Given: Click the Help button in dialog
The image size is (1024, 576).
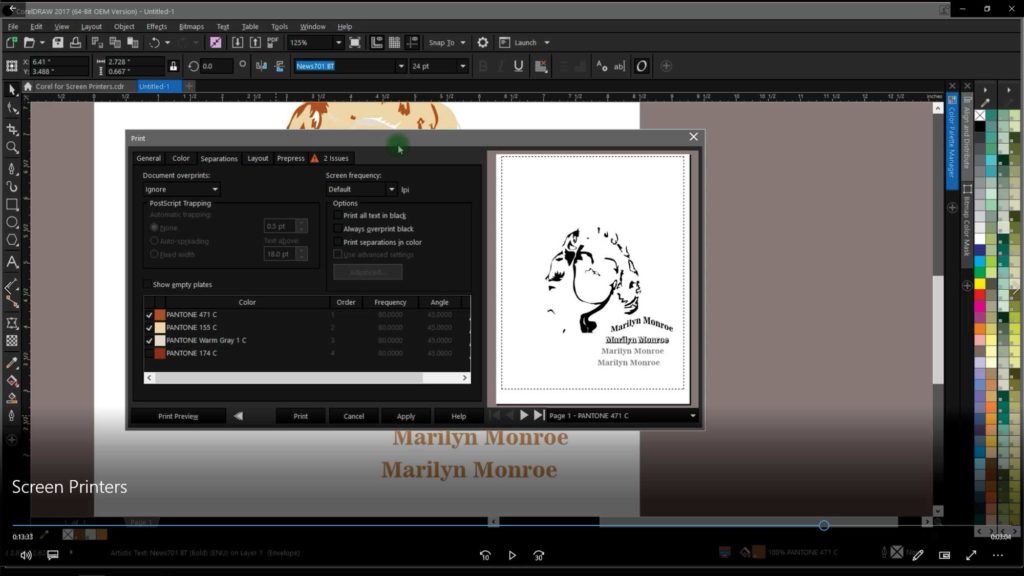Looking at the screenshot, I should coord(458,416).
